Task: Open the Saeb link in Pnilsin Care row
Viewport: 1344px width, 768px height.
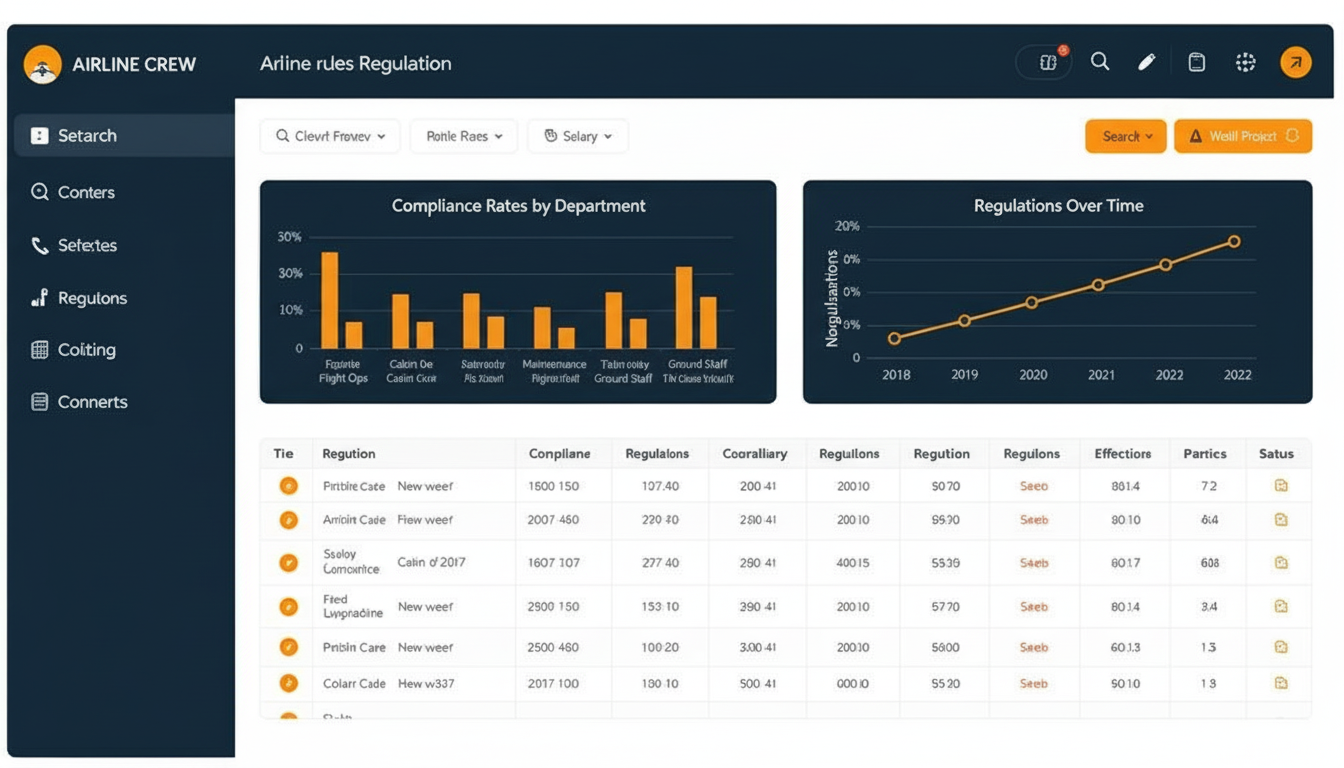Action: pyautogui.click(x=1033, y=647)
